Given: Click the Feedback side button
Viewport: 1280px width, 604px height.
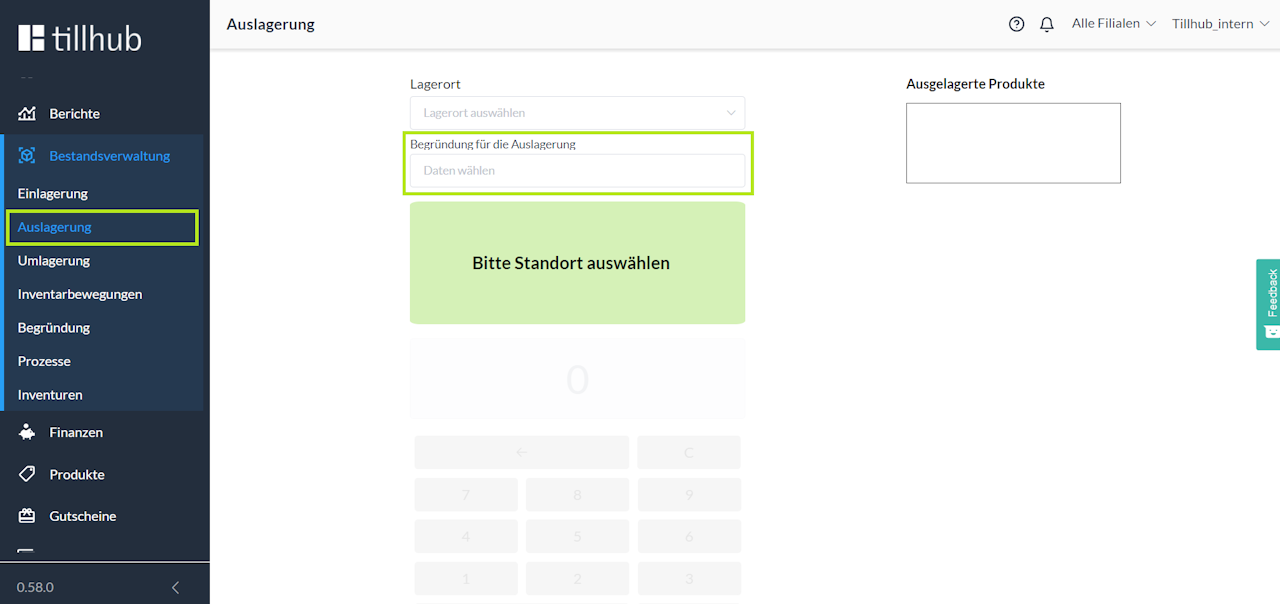Looking at the screenshot, I should pyautogui.click(x=1269, y=304).
